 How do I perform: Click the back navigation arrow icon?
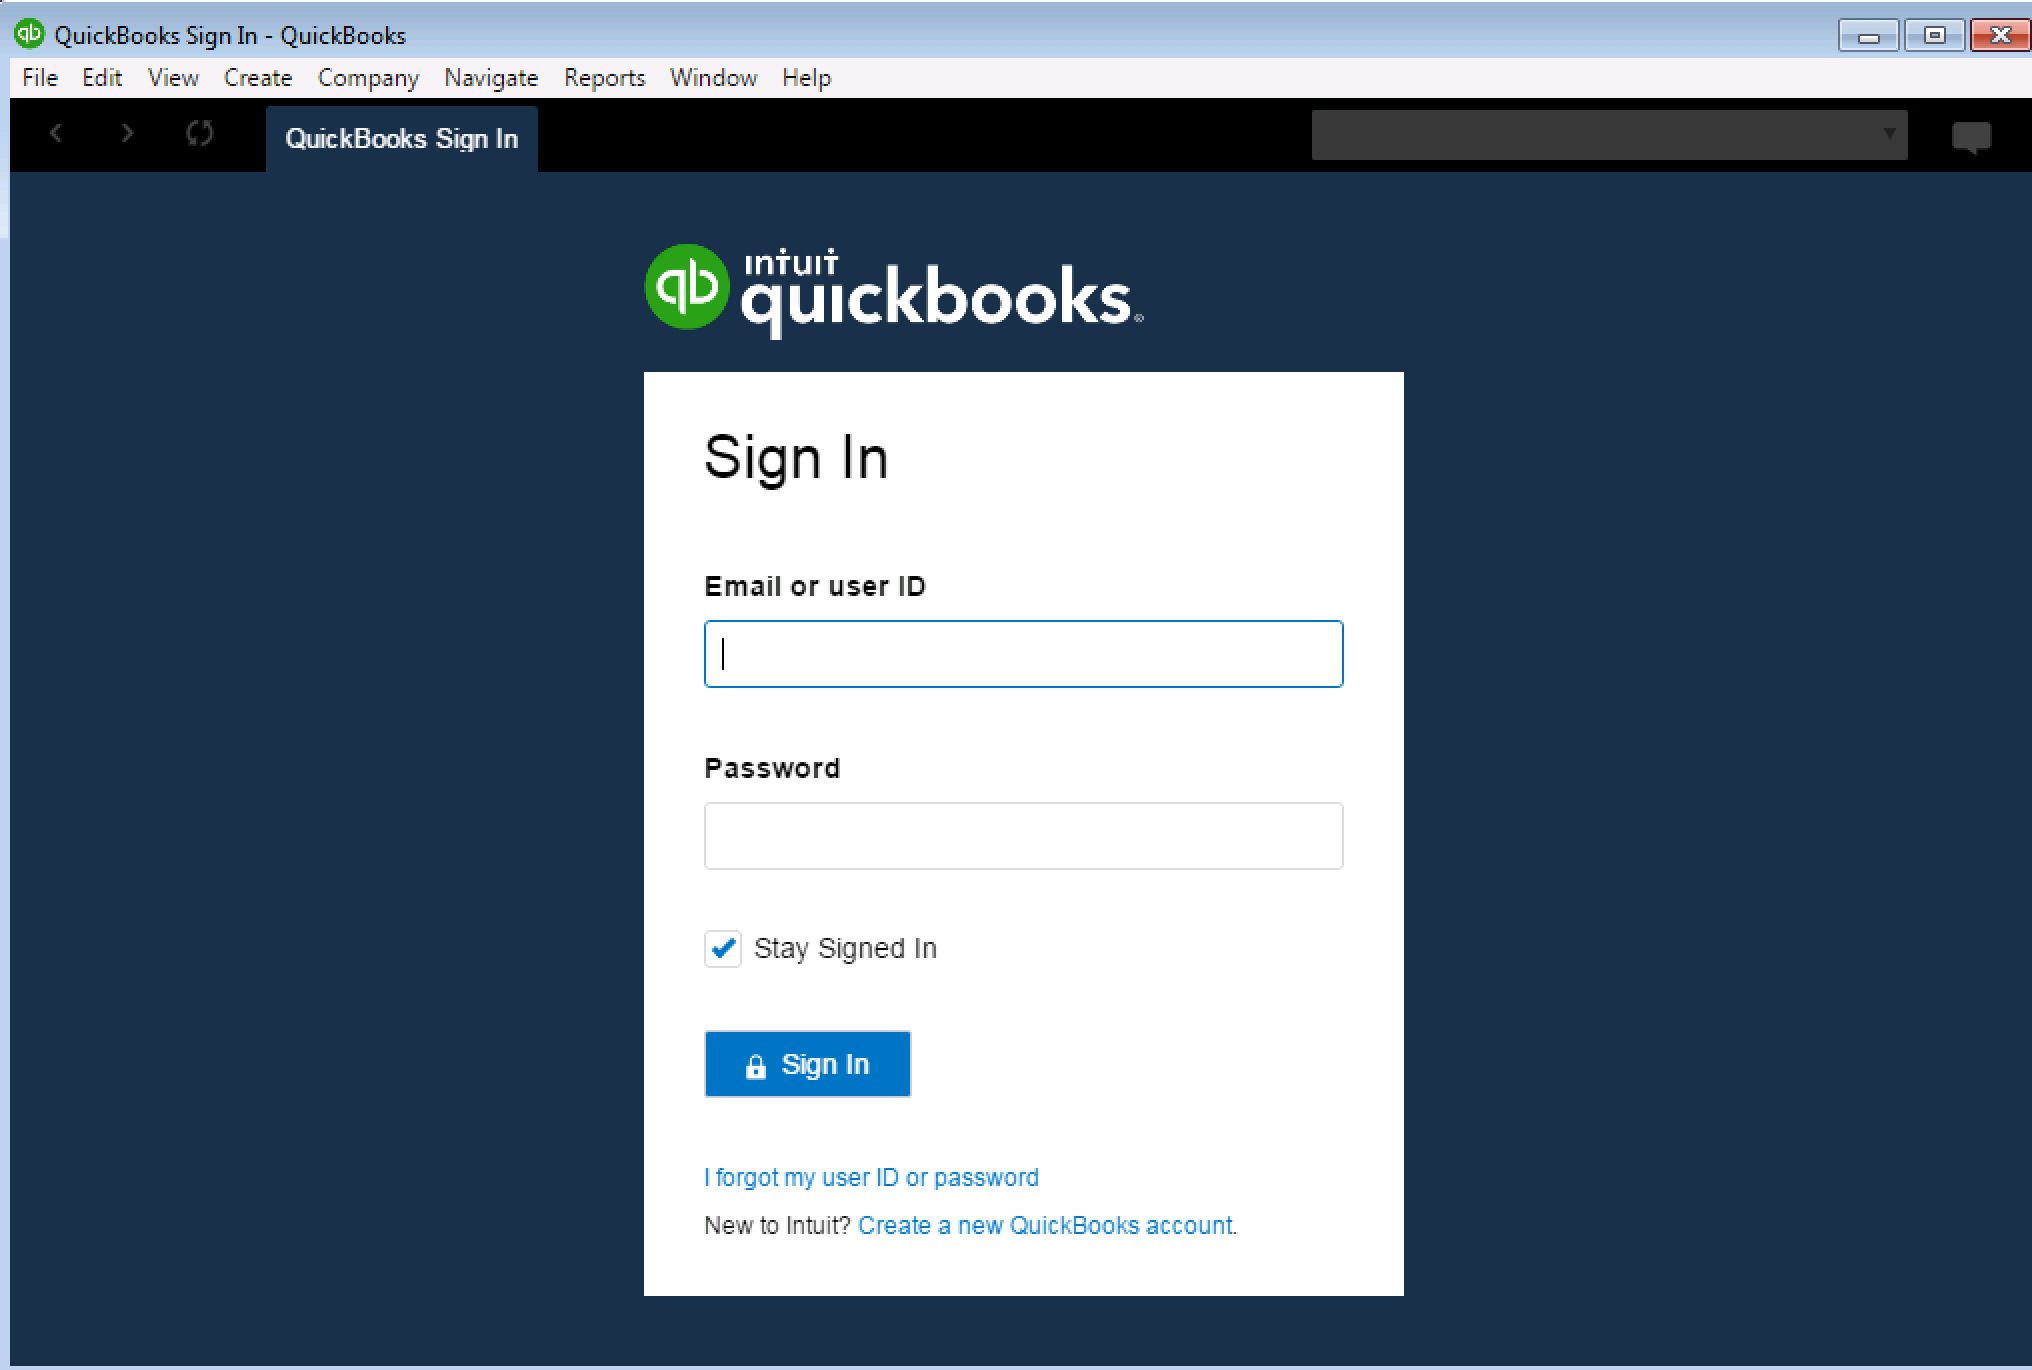coord(55,136)
